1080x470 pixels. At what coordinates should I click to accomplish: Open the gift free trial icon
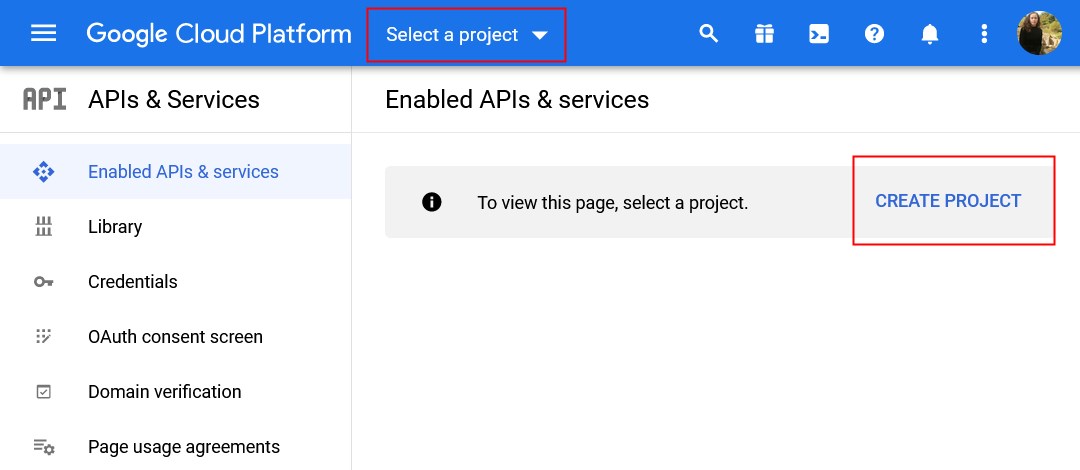pyautogui.click(x=764, y=33)
